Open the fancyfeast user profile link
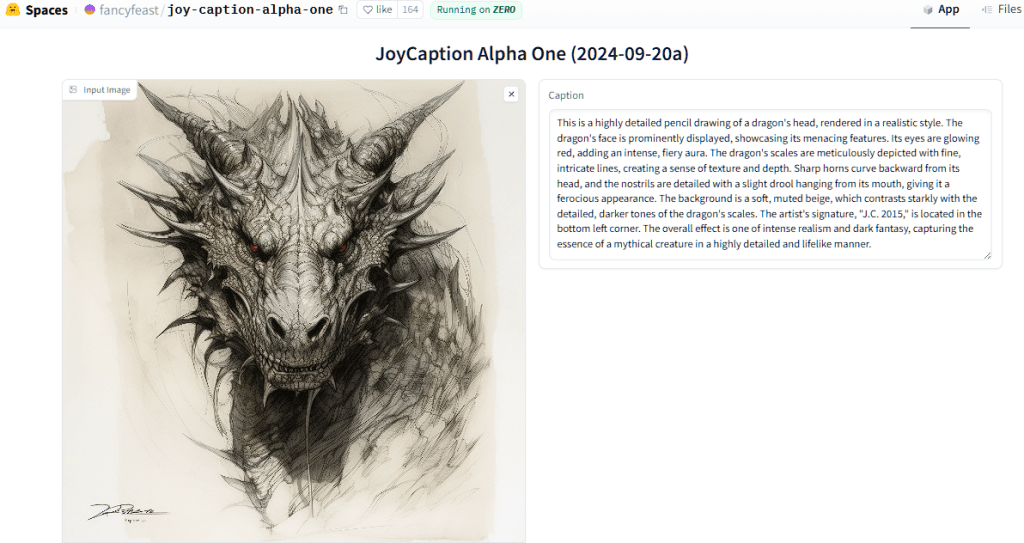1024x543 pixels. click(129, 10)
